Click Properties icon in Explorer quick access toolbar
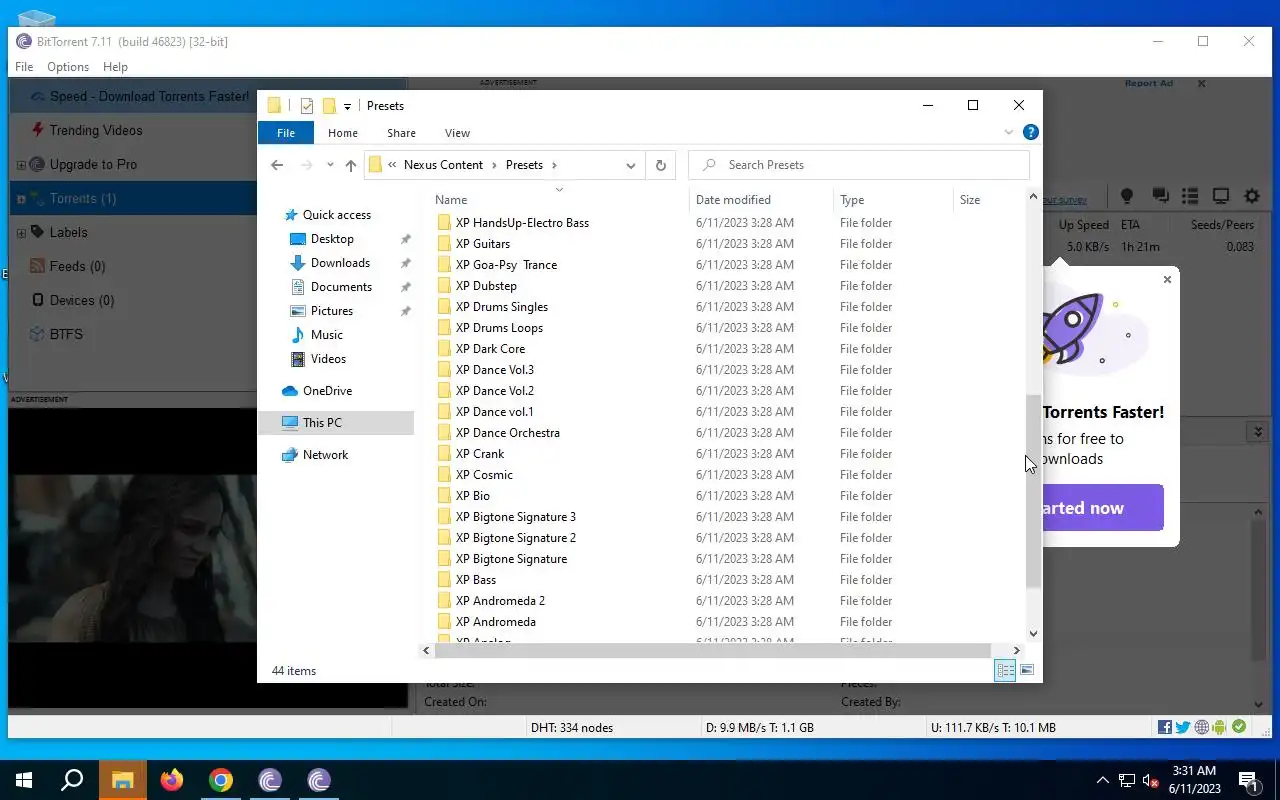 point(307,106)
